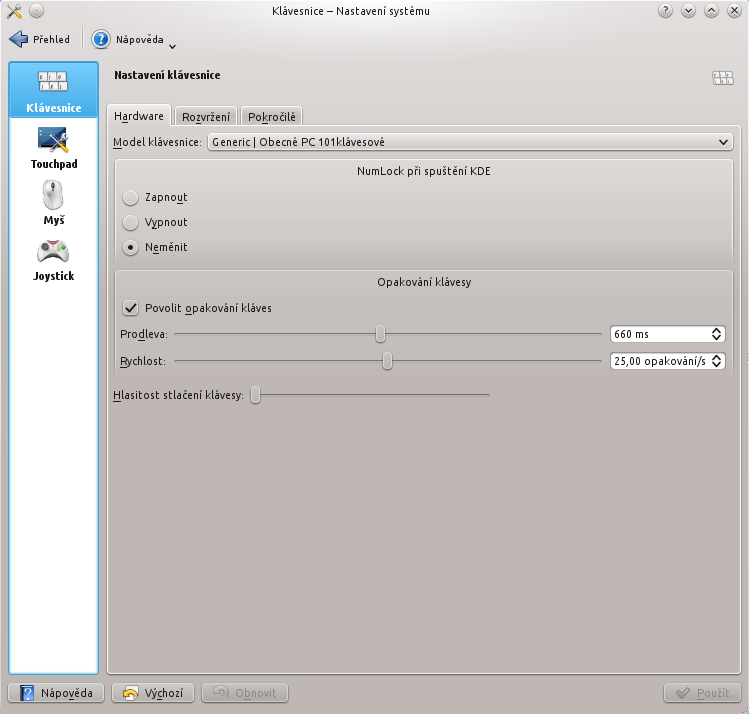The width and height of the screenshot is (749, 714).
Task: Switch to the Rozvržení tab
Action: (206, 117)
